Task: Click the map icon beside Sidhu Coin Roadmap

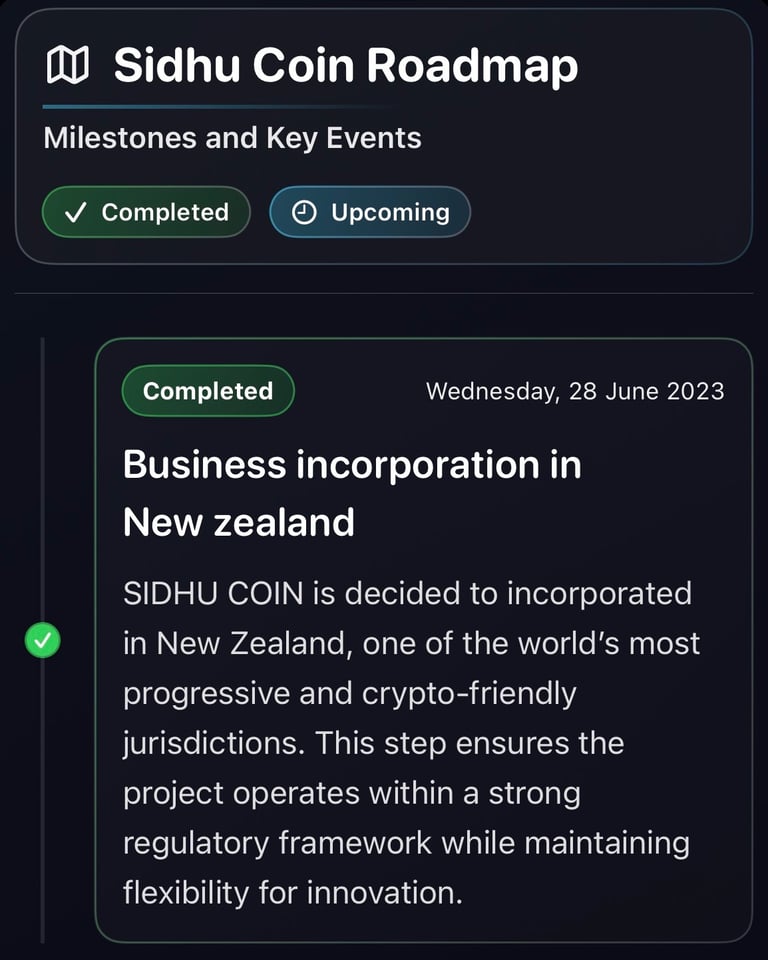Action: (67, 65)
